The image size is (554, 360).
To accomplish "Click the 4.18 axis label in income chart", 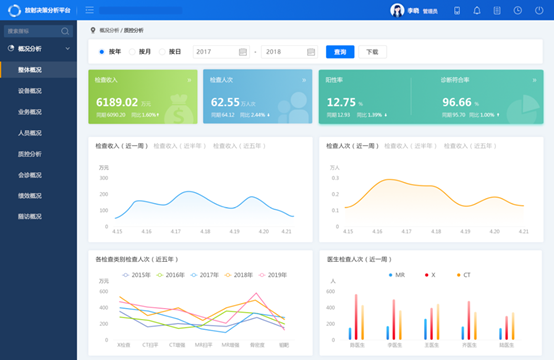I will coord(205,231).
